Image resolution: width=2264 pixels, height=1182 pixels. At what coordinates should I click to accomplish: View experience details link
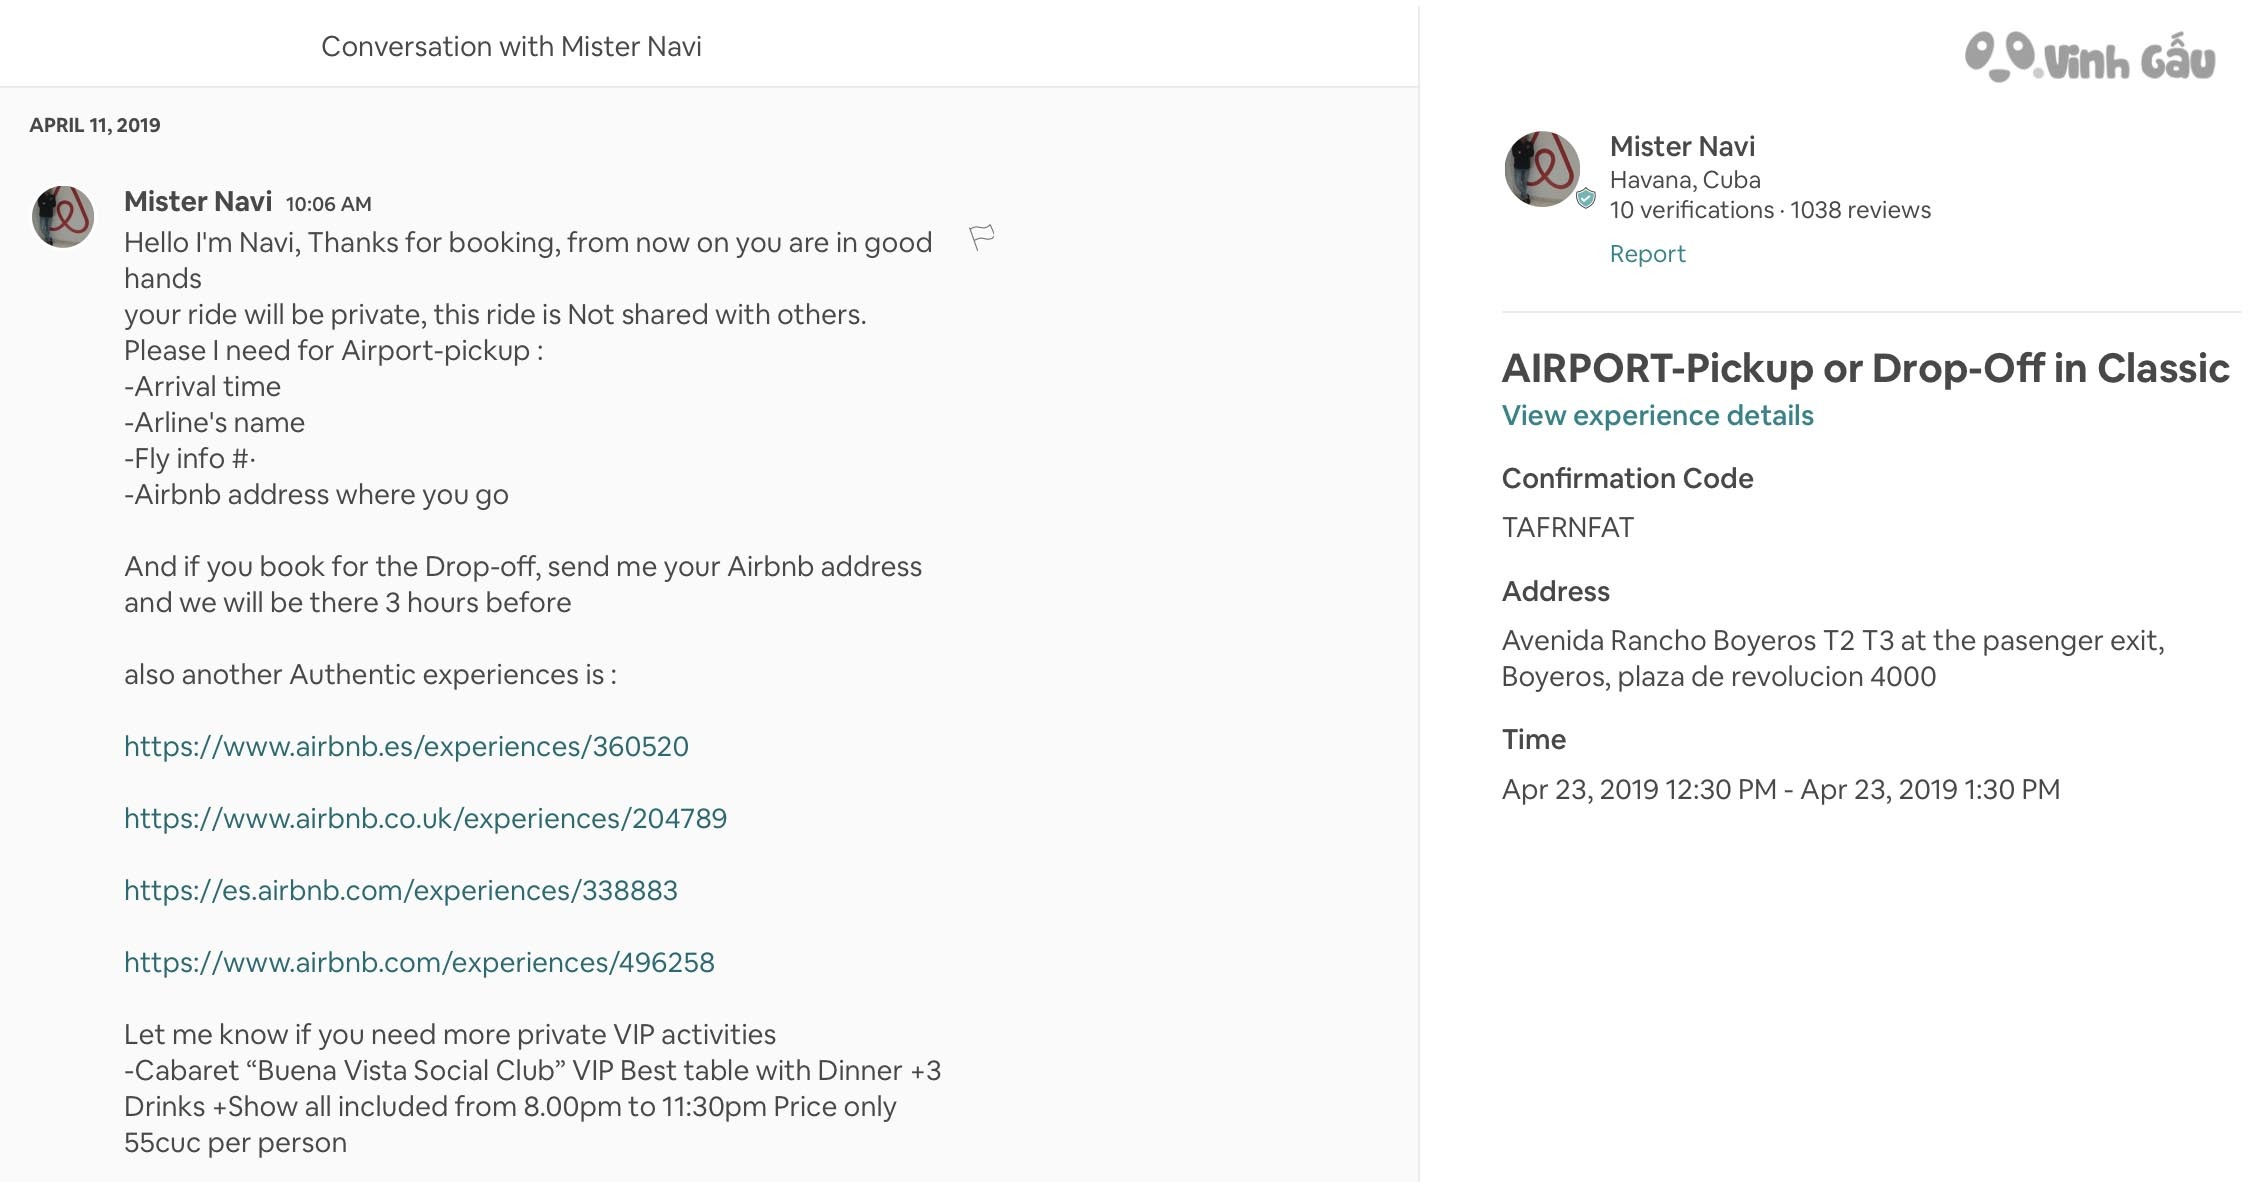tap(1657, 415)
